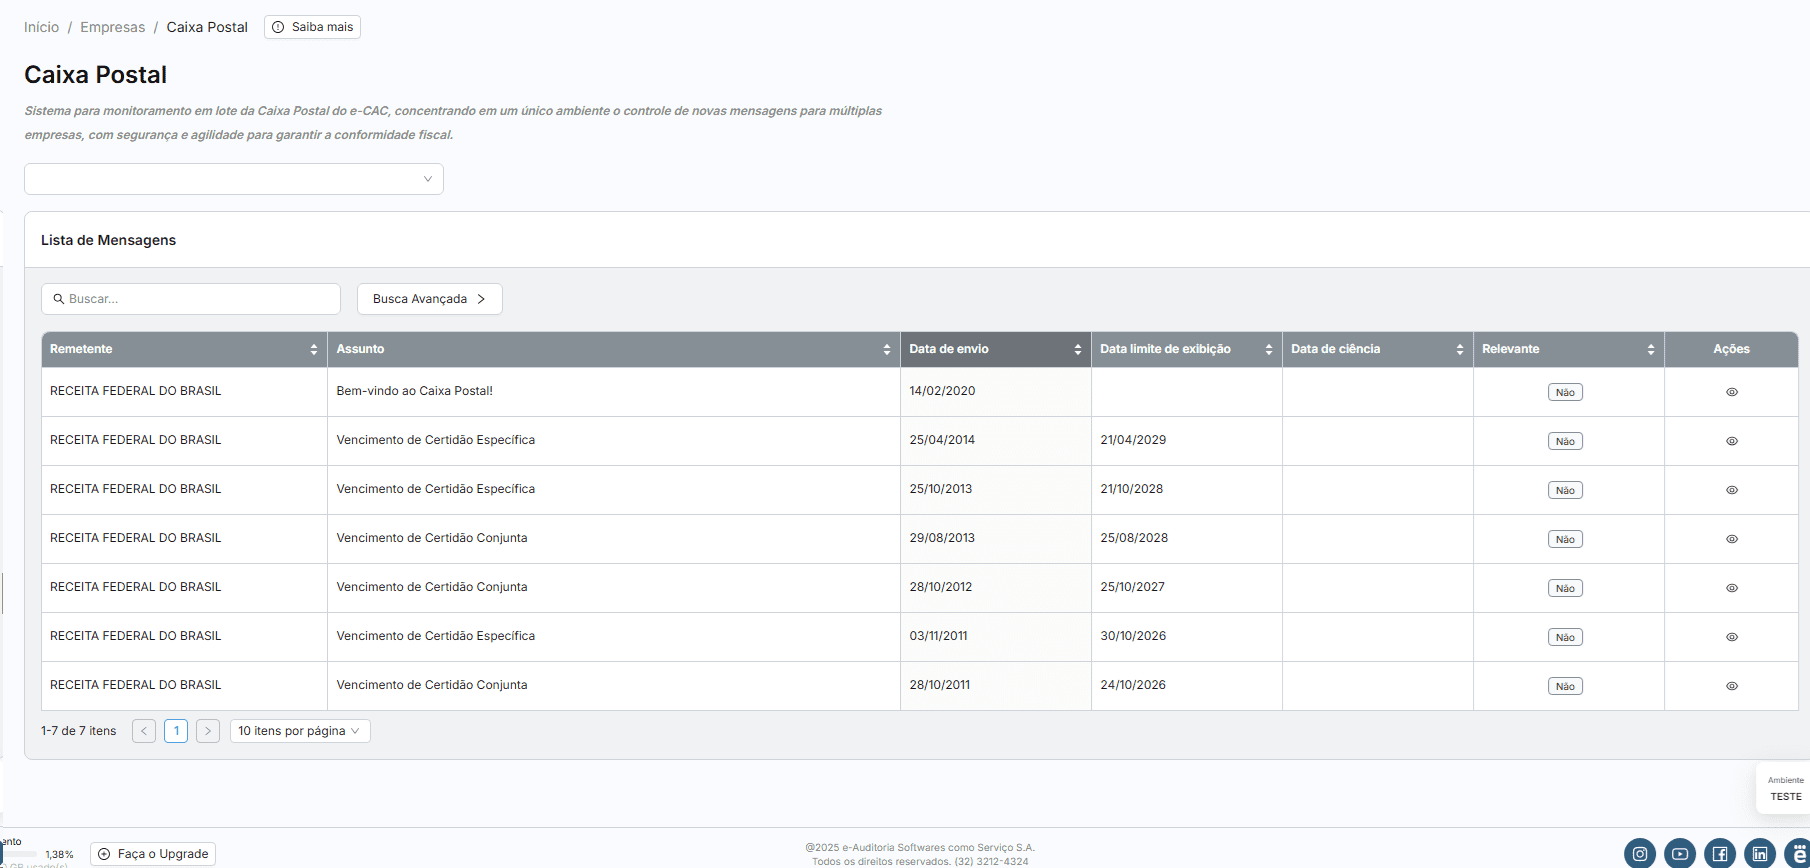Viewport: 1810px width, 868px height.
Task: Expand Busca Avançada panel
Action: [x=430, y=299]
